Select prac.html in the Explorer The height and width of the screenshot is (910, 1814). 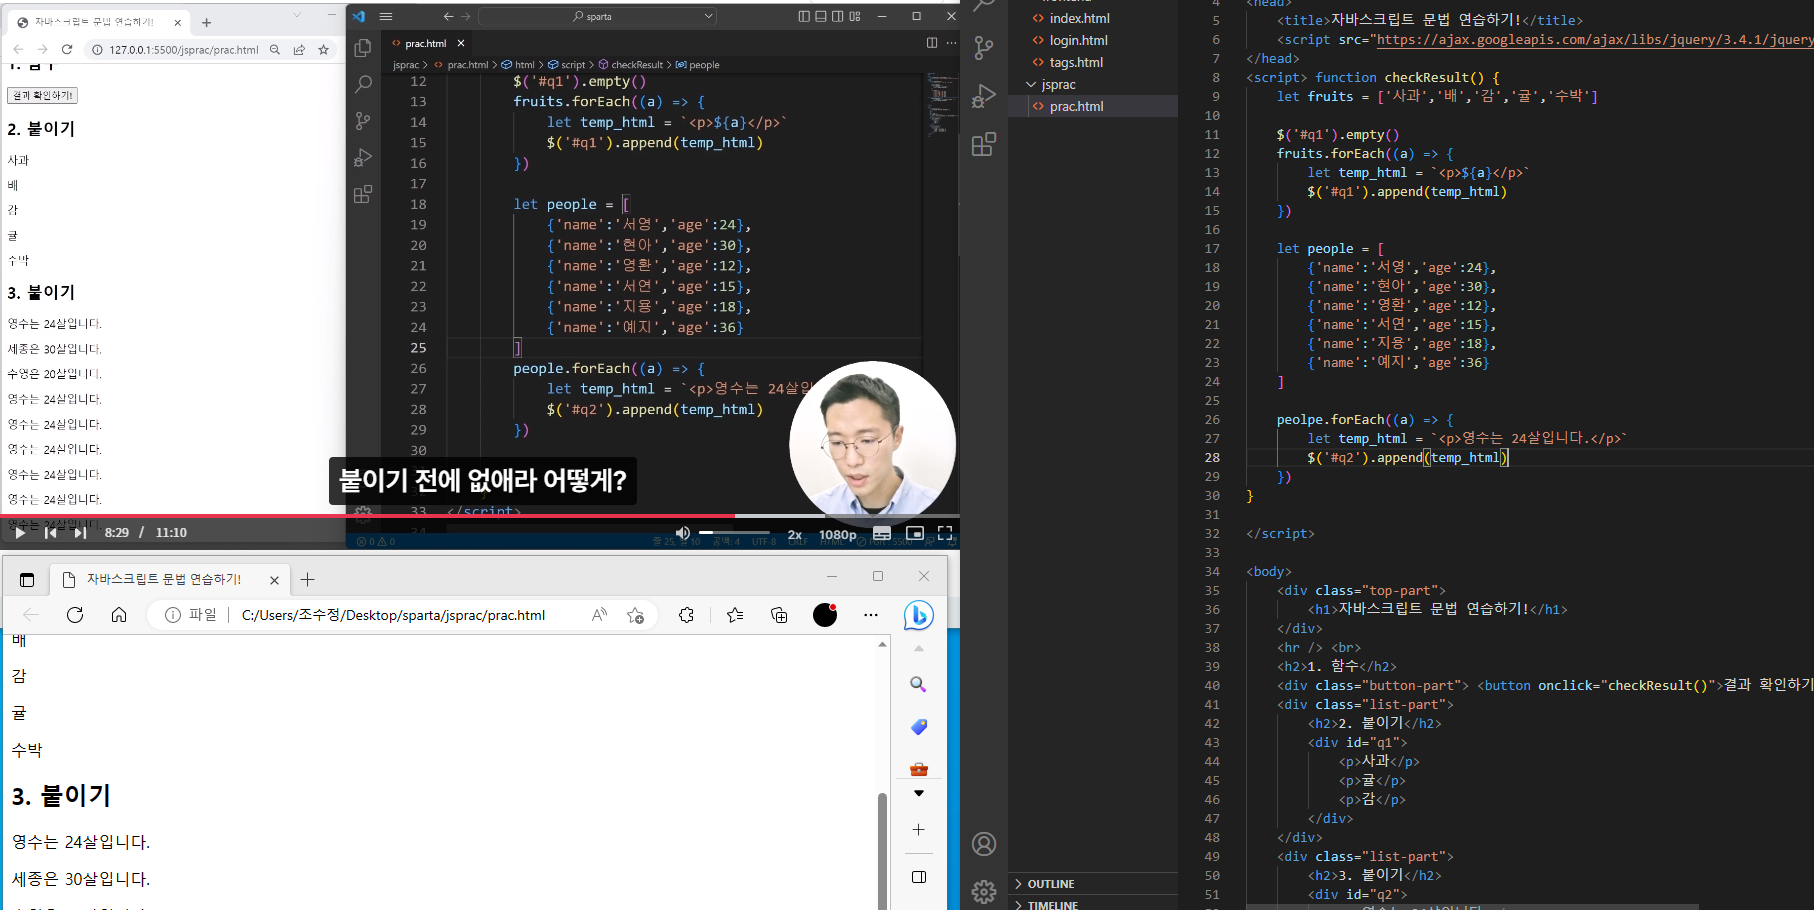[1093, 106]
